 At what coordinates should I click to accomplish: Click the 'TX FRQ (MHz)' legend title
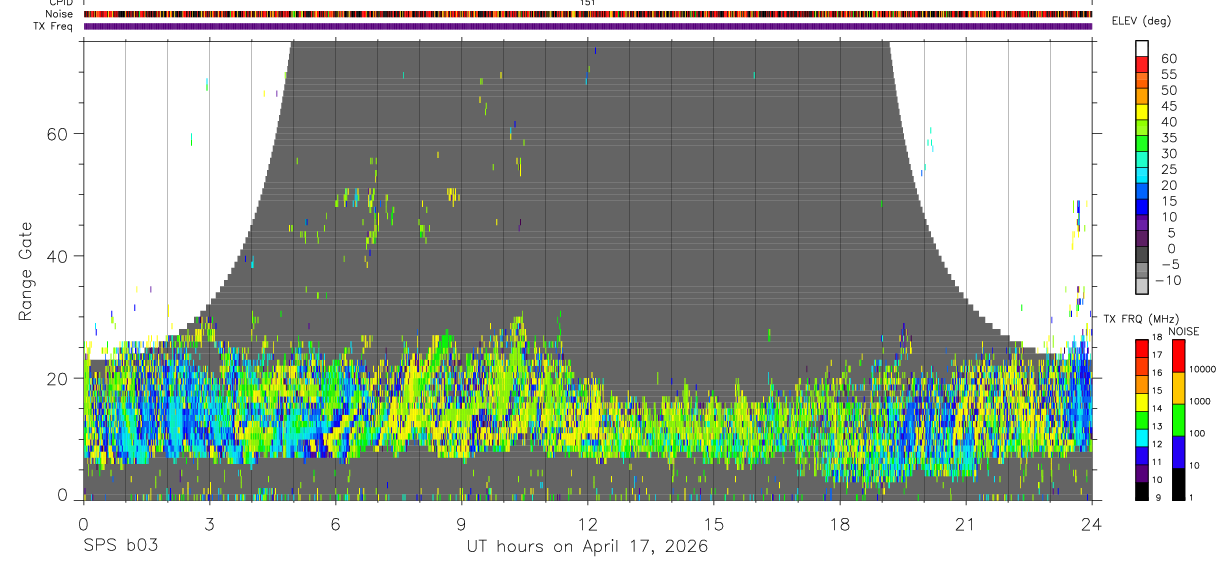coord(1141,318)
